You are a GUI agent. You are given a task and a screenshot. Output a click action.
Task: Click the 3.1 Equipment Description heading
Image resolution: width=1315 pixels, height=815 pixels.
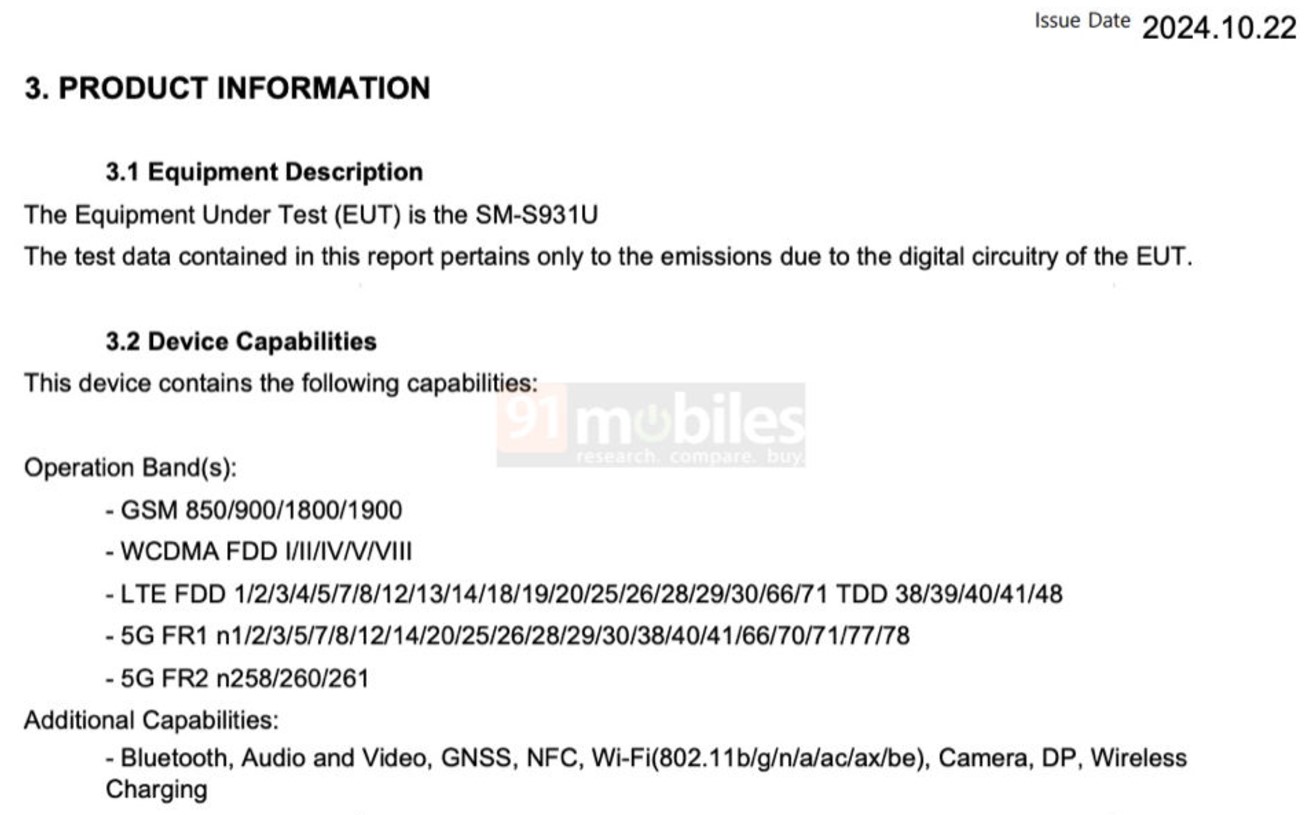point(264,172)
